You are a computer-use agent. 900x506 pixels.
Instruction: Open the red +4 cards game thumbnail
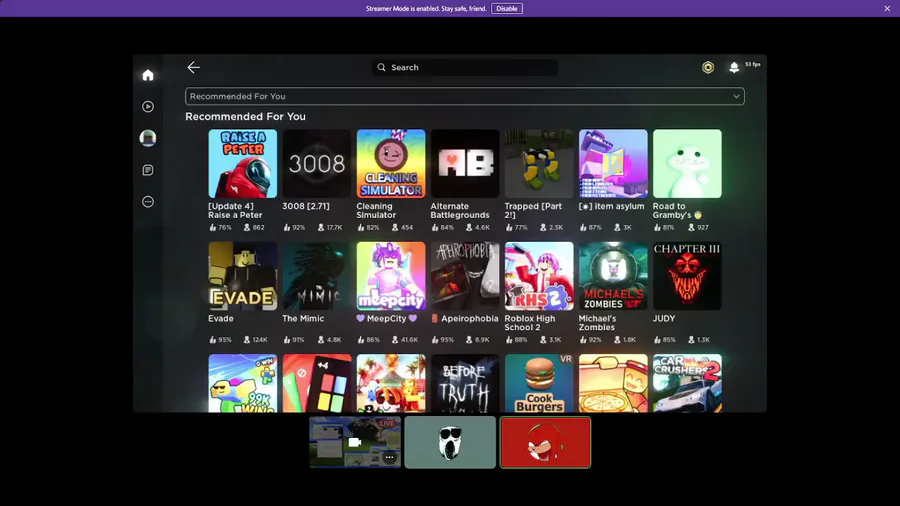[x=317, y=383]
